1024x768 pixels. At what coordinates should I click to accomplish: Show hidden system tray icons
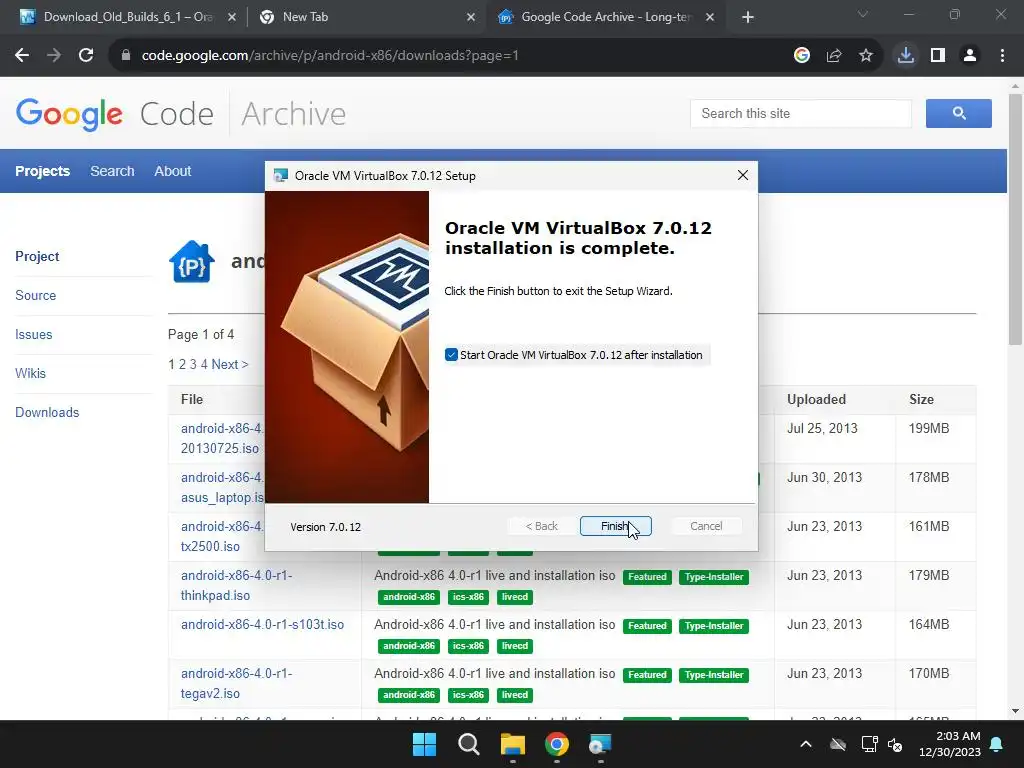(x=806, y=744)
